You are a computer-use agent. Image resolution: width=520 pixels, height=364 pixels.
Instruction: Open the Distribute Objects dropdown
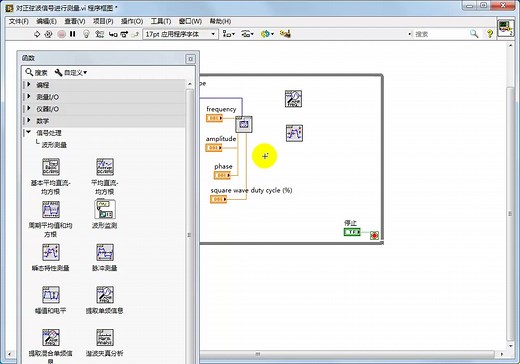247,34
